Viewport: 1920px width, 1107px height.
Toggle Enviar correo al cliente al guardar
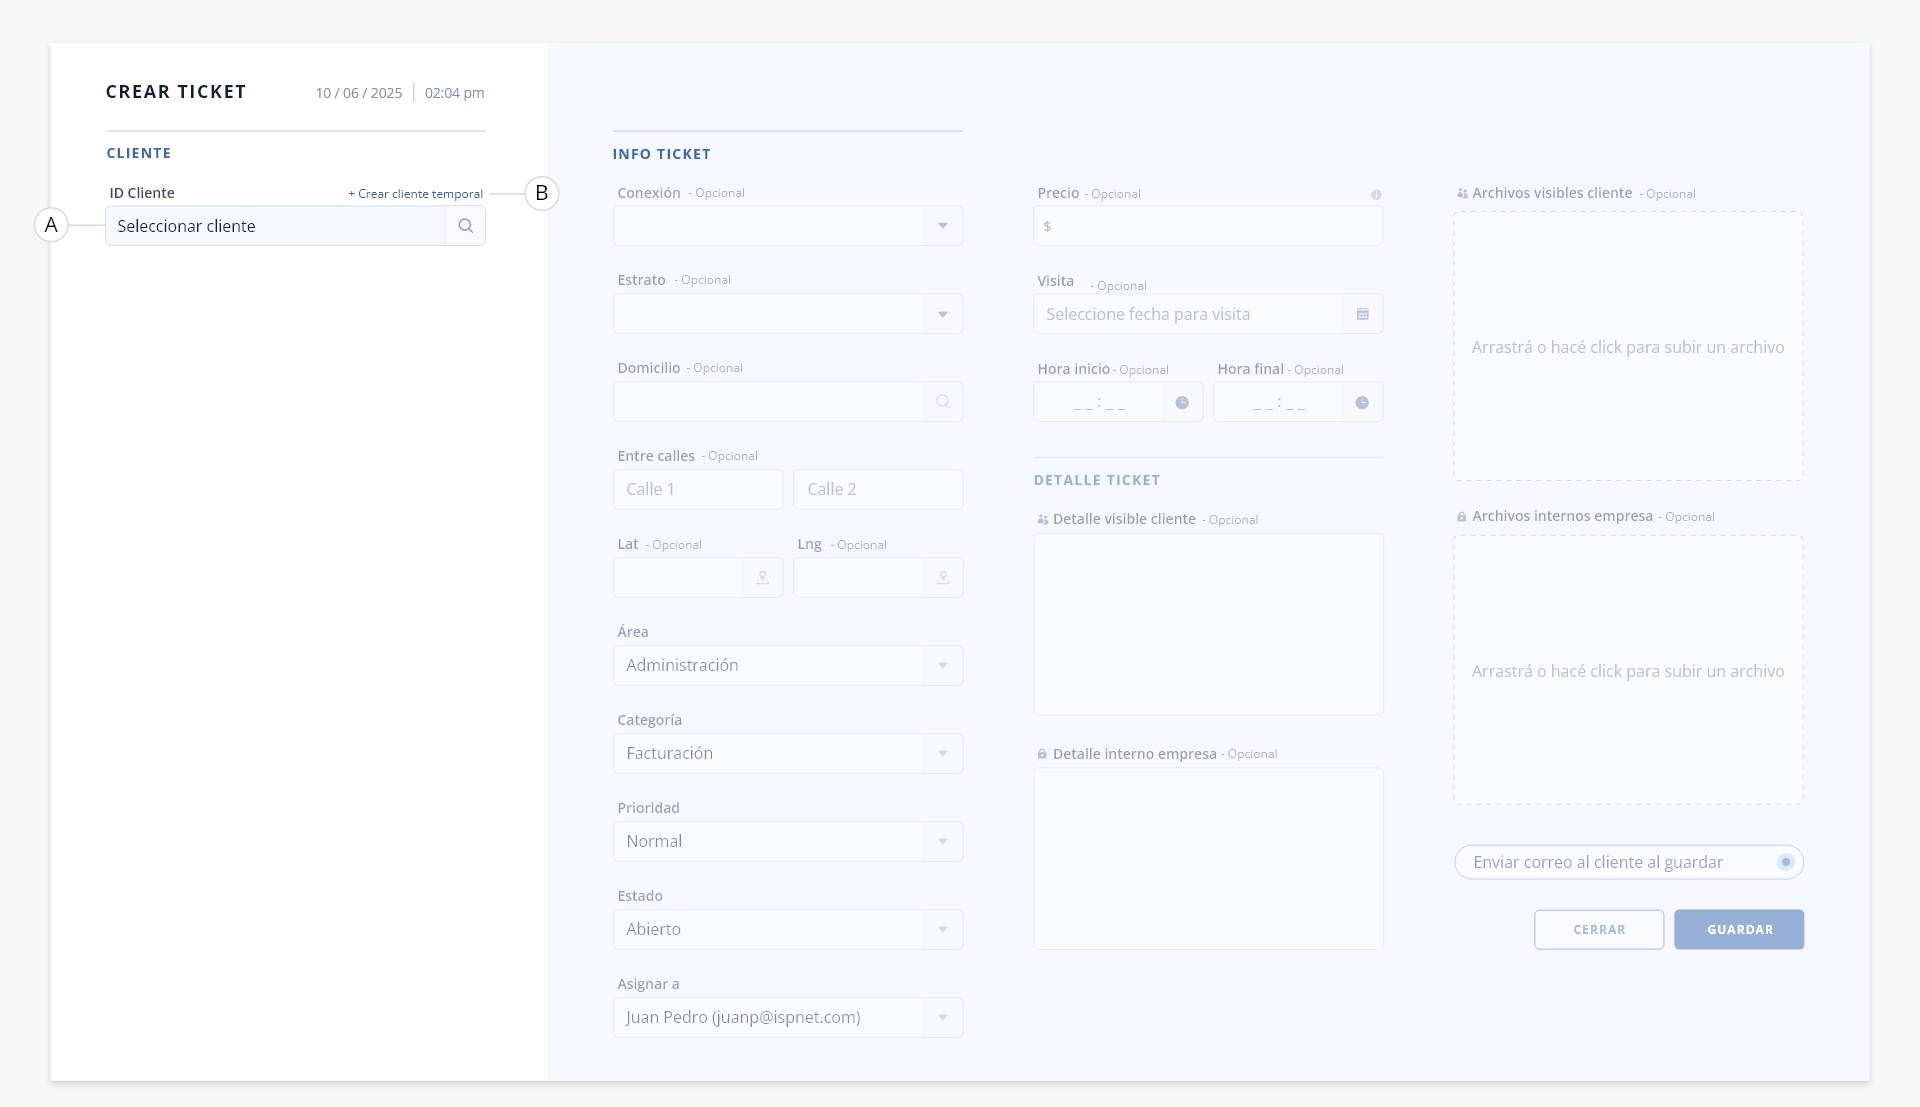[1786, 862]
